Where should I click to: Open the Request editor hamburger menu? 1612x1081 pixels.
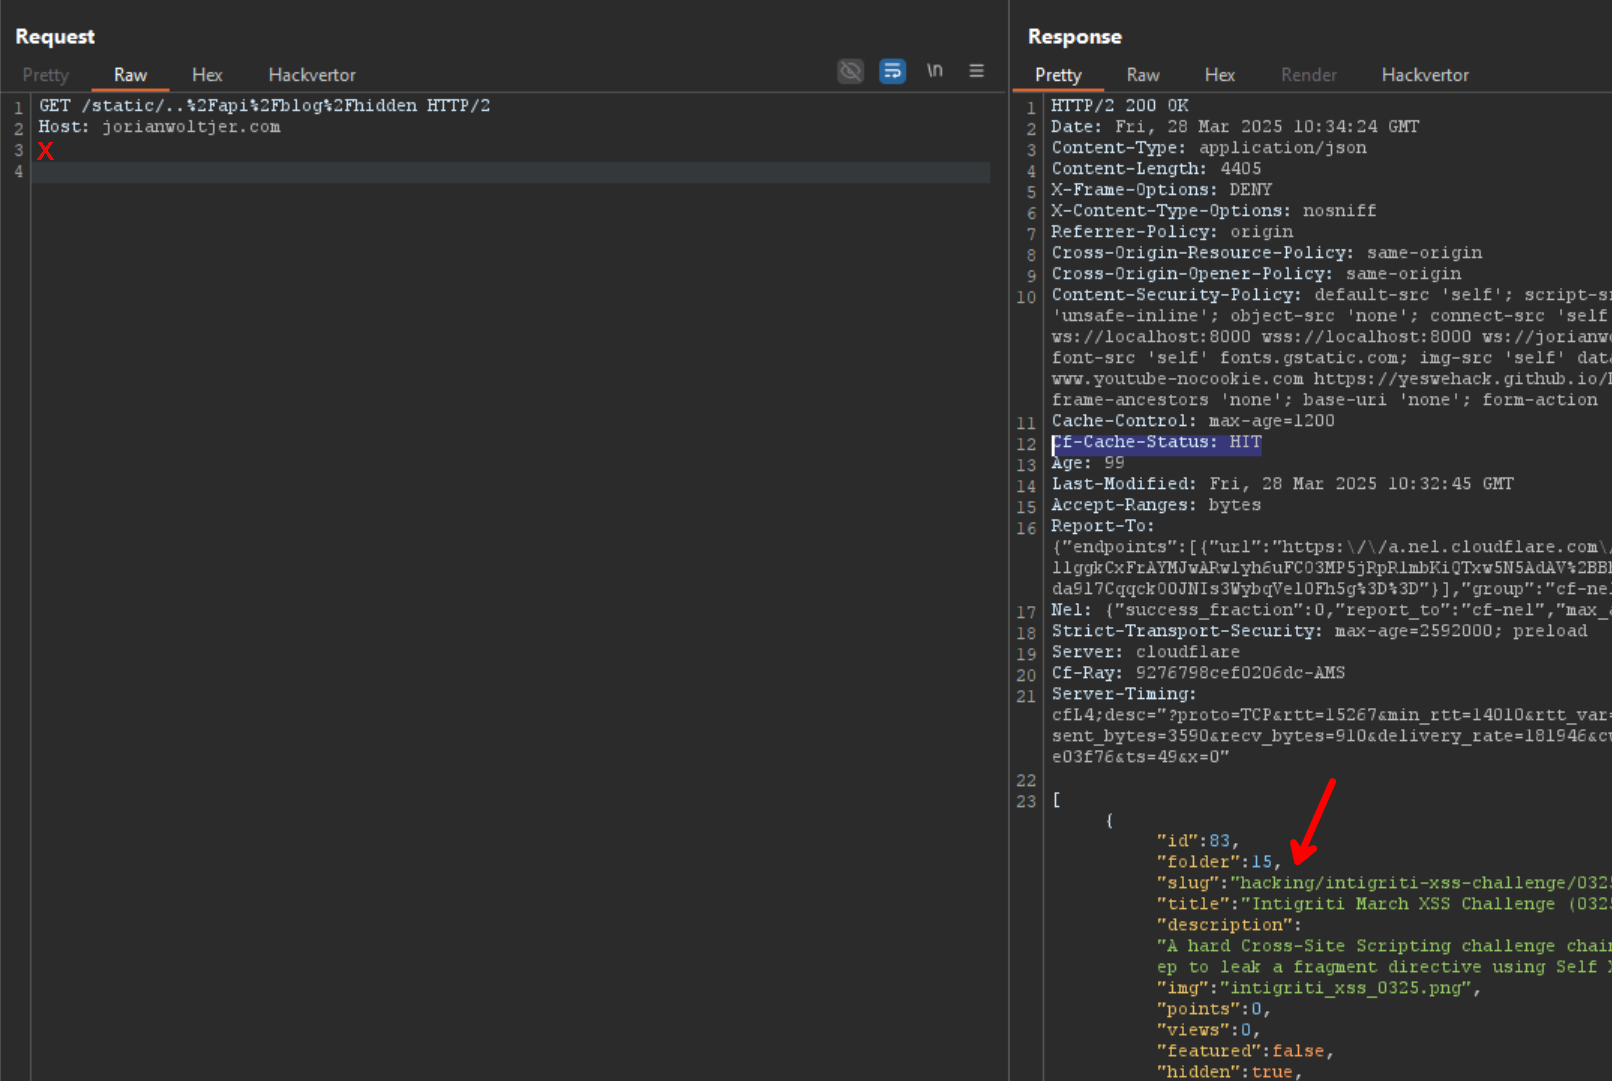point(976,71)
